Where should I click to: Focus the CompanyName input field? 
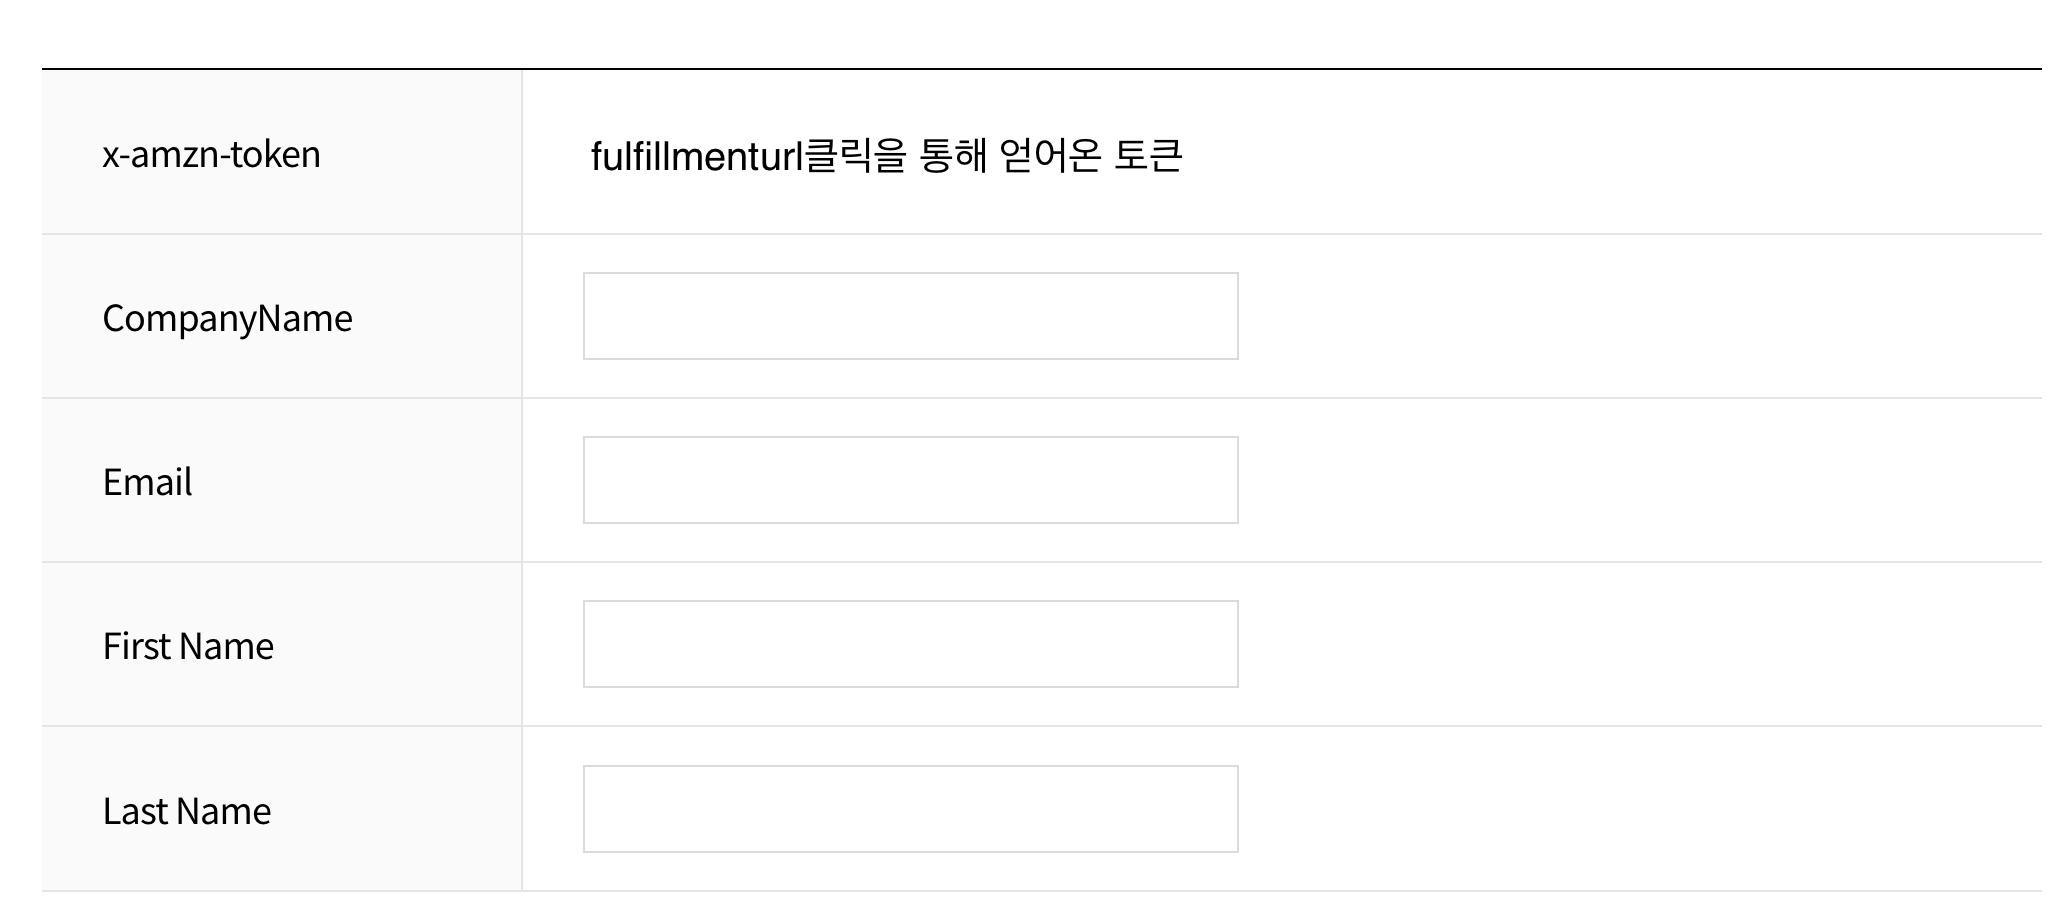pyautogui.click(x=911, y=316)
